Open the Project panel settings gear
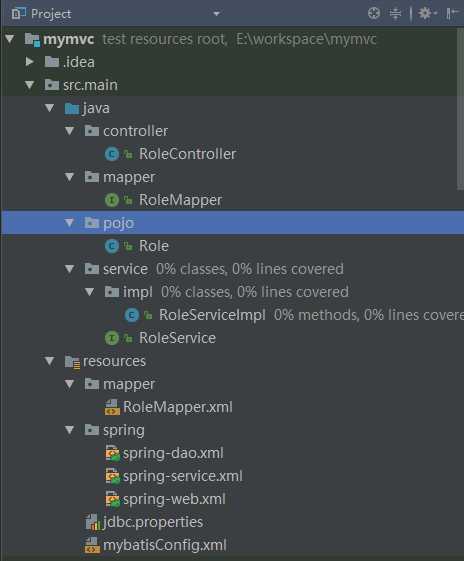Image resolution: width=464 pixels, height=561 pixels. (425, 14)
